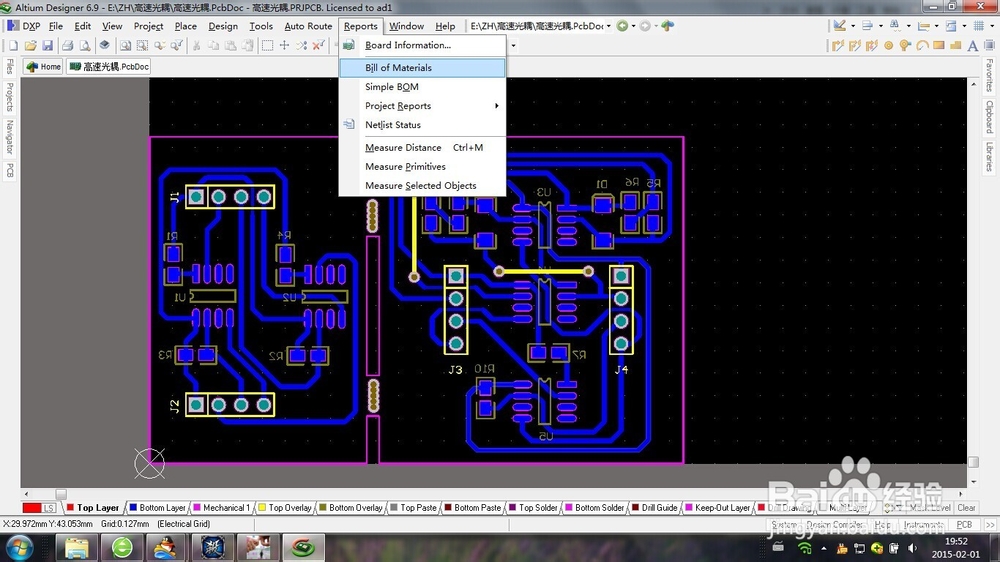Screen dimensions: 1000x562
Task: Open the Favorites side panel
Action: (x=989, y=75)
